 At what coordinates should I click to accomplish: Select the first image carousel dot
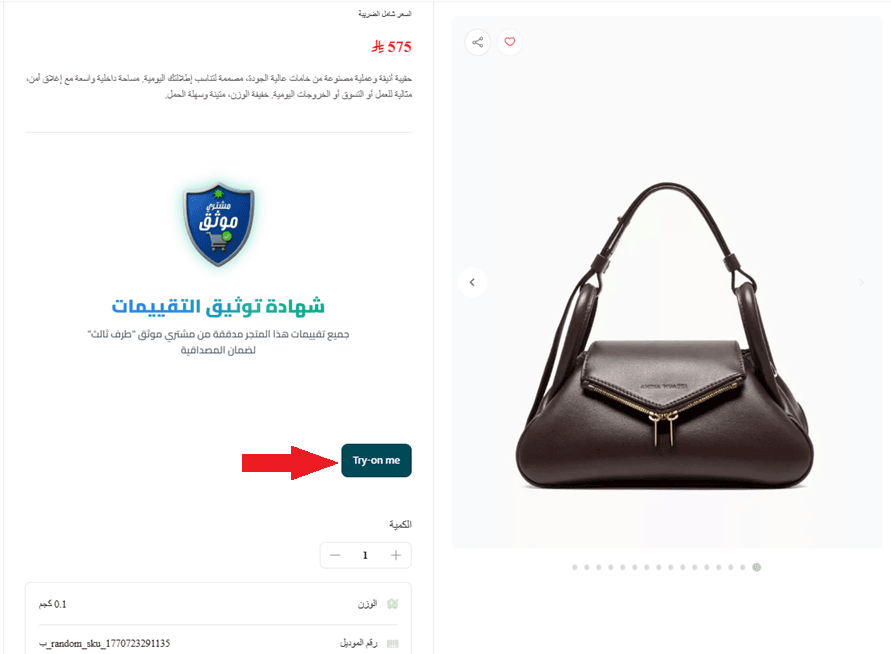coord(575,567)
